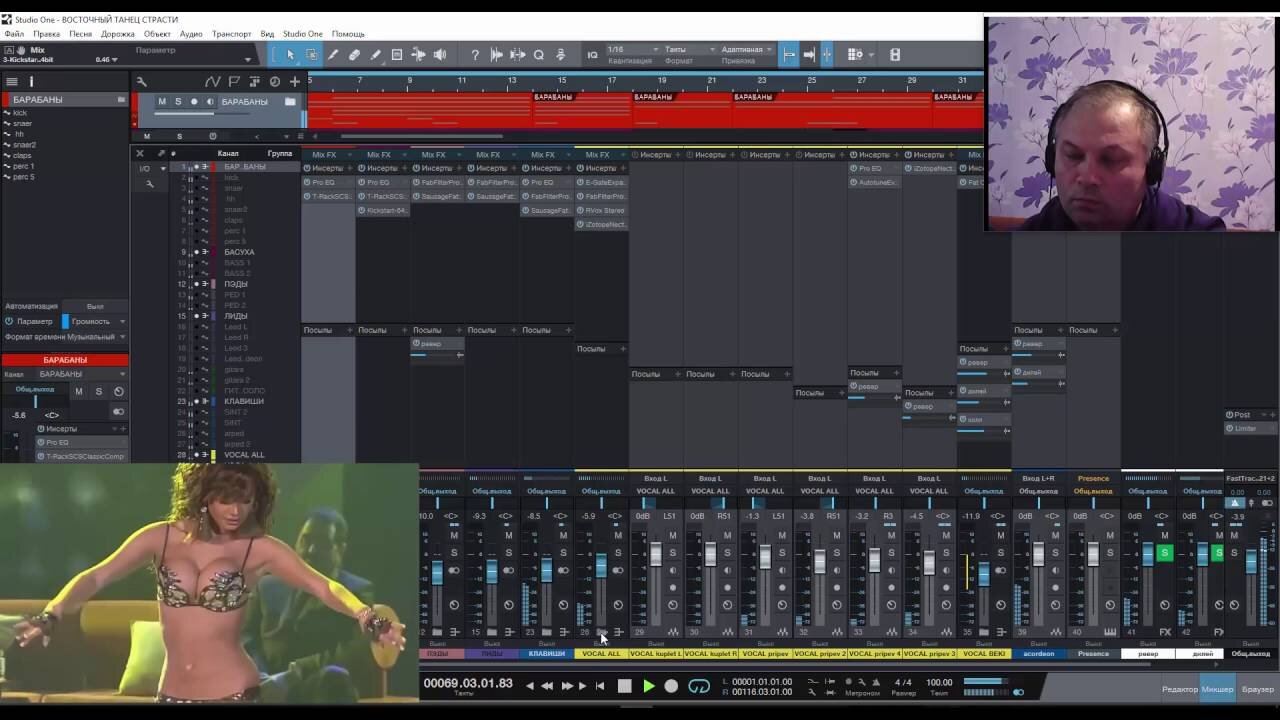Open the 1/16 quantize dropdown
Screen dimensions: 1280x720
tap(633, 49)
